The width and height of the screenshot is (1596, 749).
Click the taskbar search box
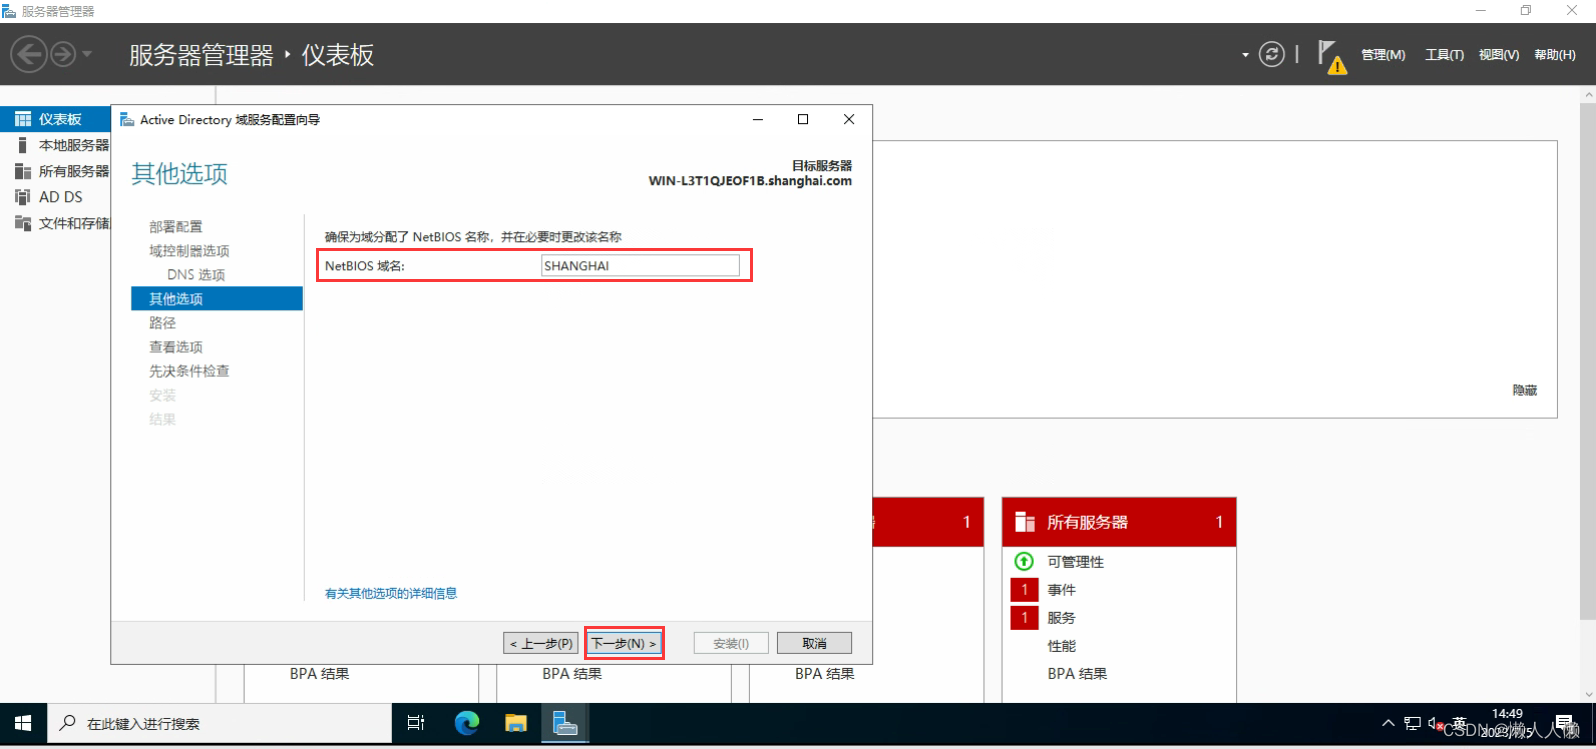pyautogui.click(x=220, y=723)
